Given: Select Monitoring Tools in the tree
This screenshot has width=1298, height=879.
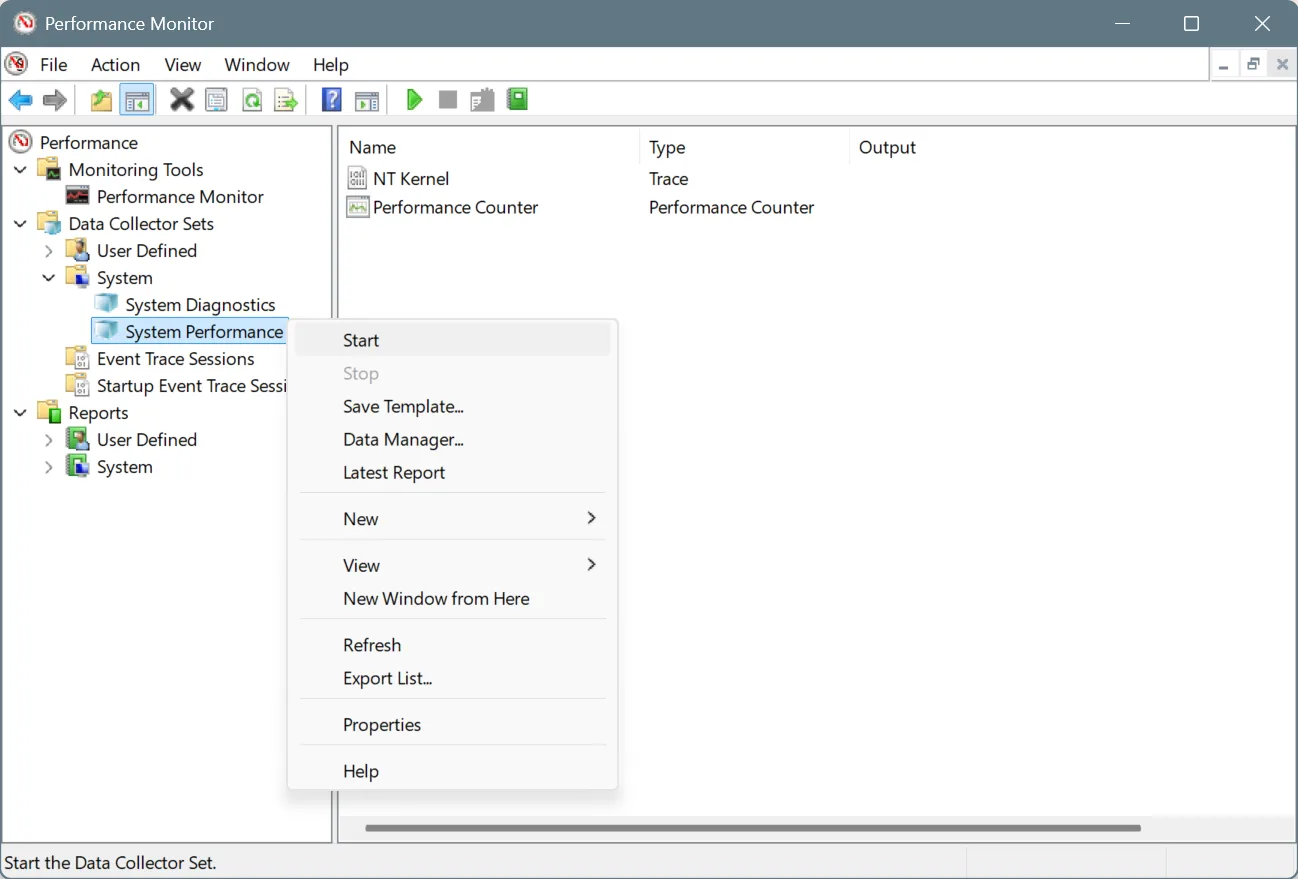Looking at the screenshot, I should pos(136,169).
